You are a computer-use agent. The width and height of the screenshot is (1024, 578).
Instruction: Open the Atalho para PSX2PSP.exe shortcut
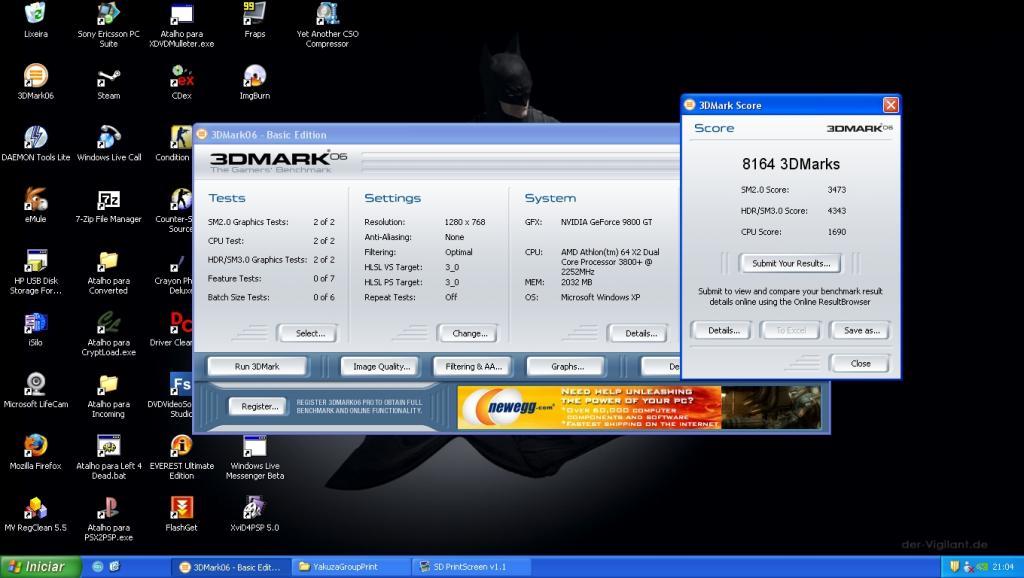[x=108, y=518]
